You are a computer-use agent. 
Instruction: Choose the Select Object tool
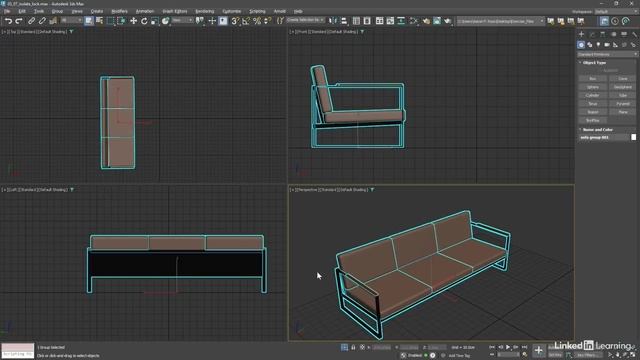(89, 21)
